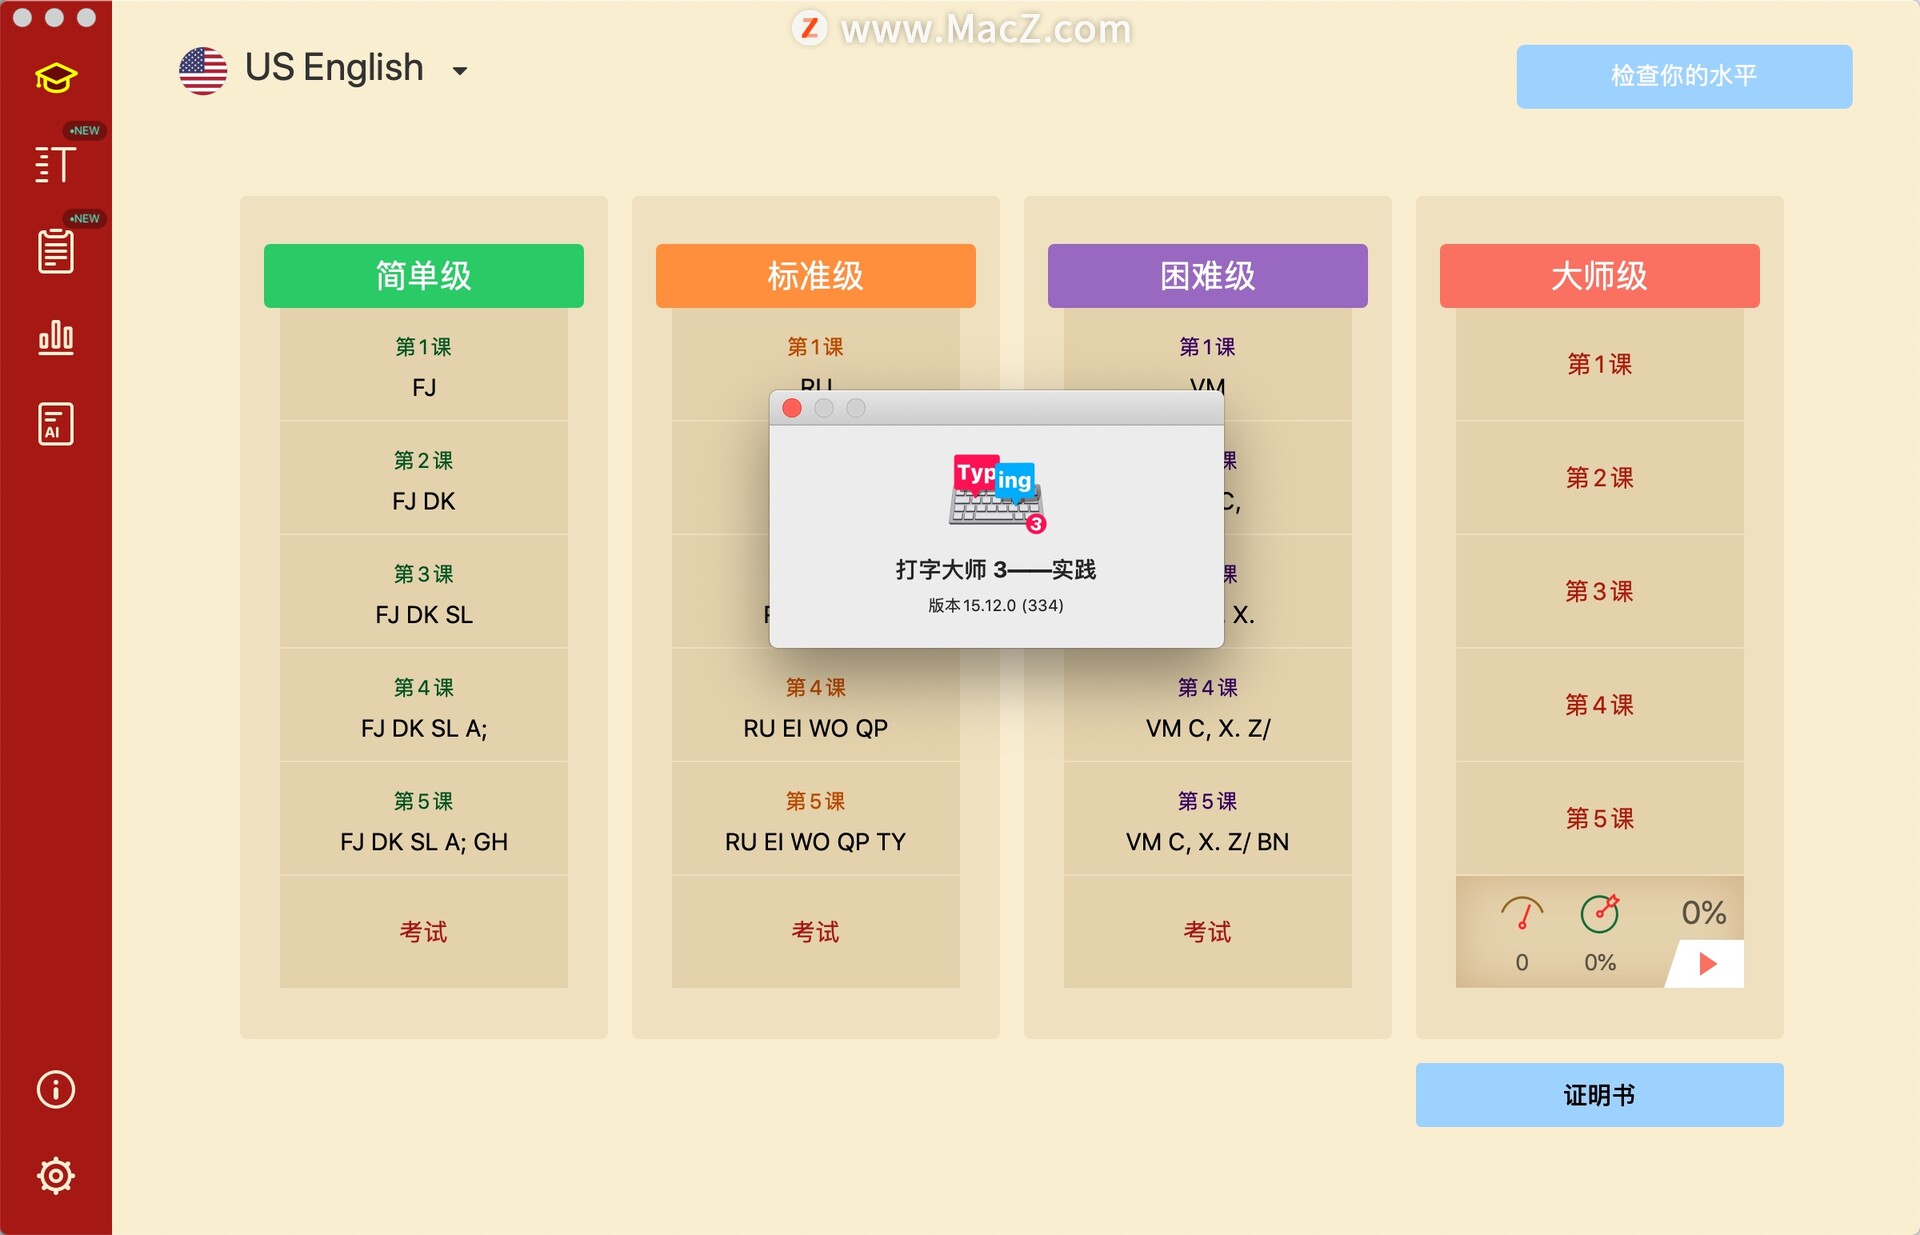Open easy lesson 1 FJ

[424, 365]
